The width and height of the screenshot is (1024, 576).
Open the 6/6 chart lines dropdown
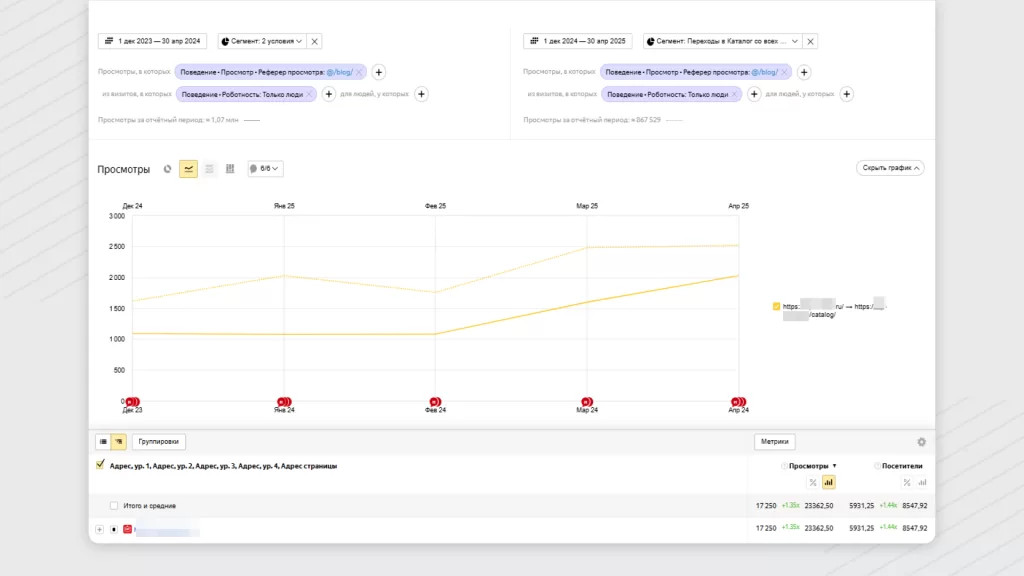click(x=265, y=169)
